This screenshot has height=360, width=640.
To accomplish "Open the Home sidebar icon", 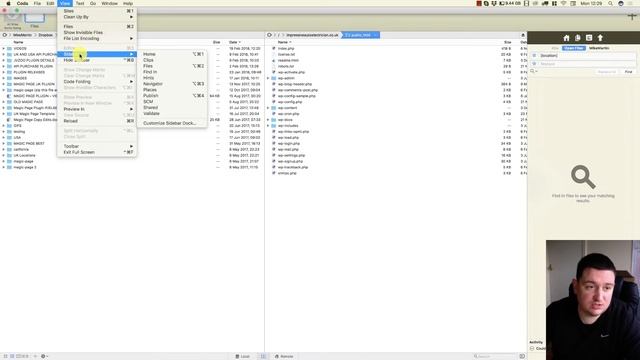I will (566, 38).
